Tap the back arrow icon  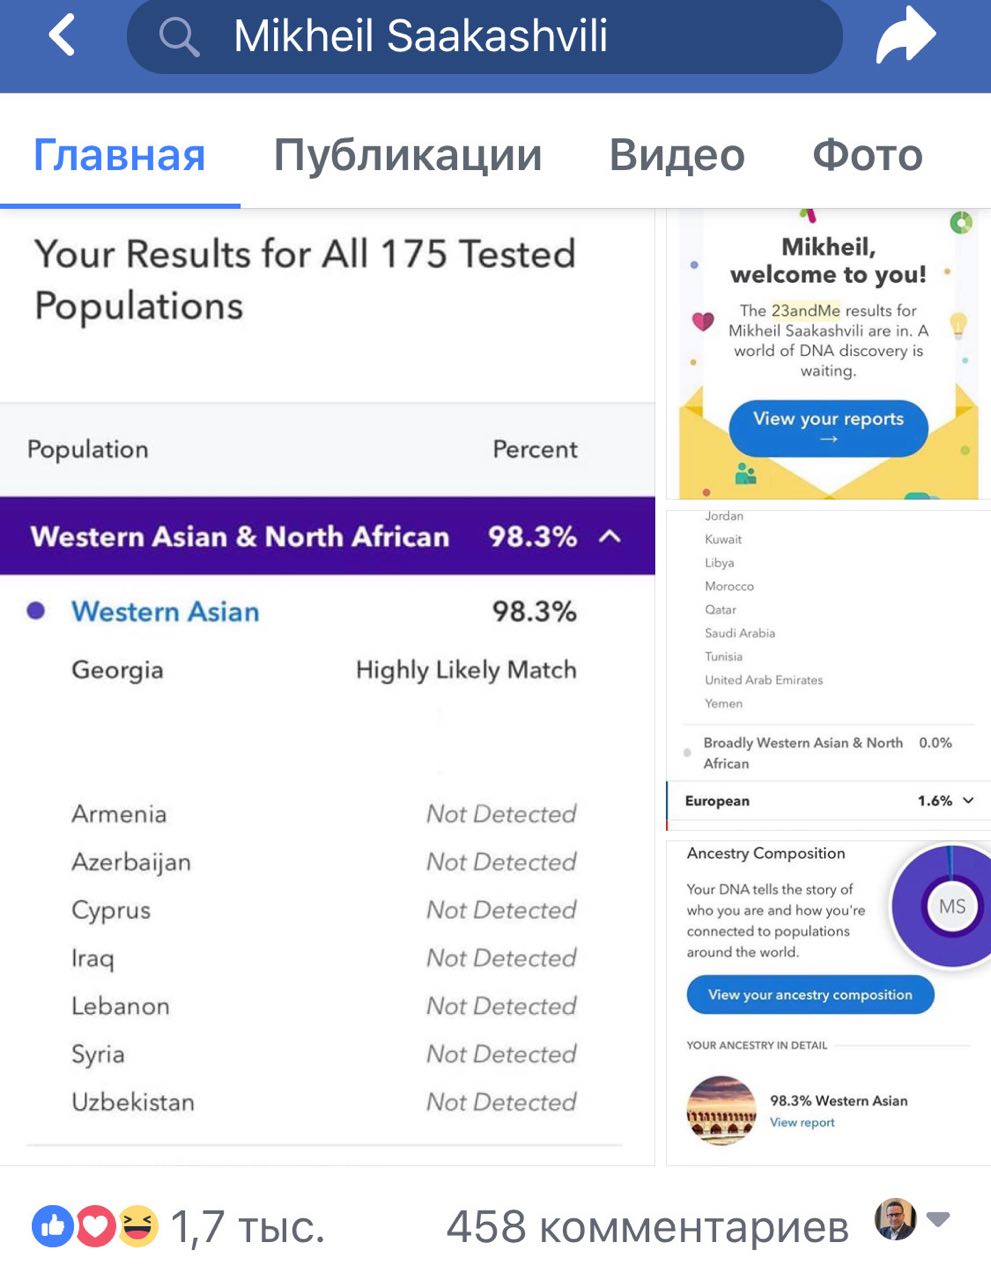pyautogui.click(x=62, y=37)
